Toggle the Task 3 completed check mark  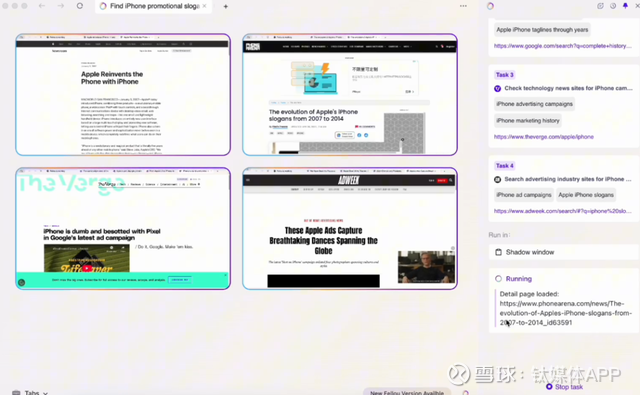point(498,89)
